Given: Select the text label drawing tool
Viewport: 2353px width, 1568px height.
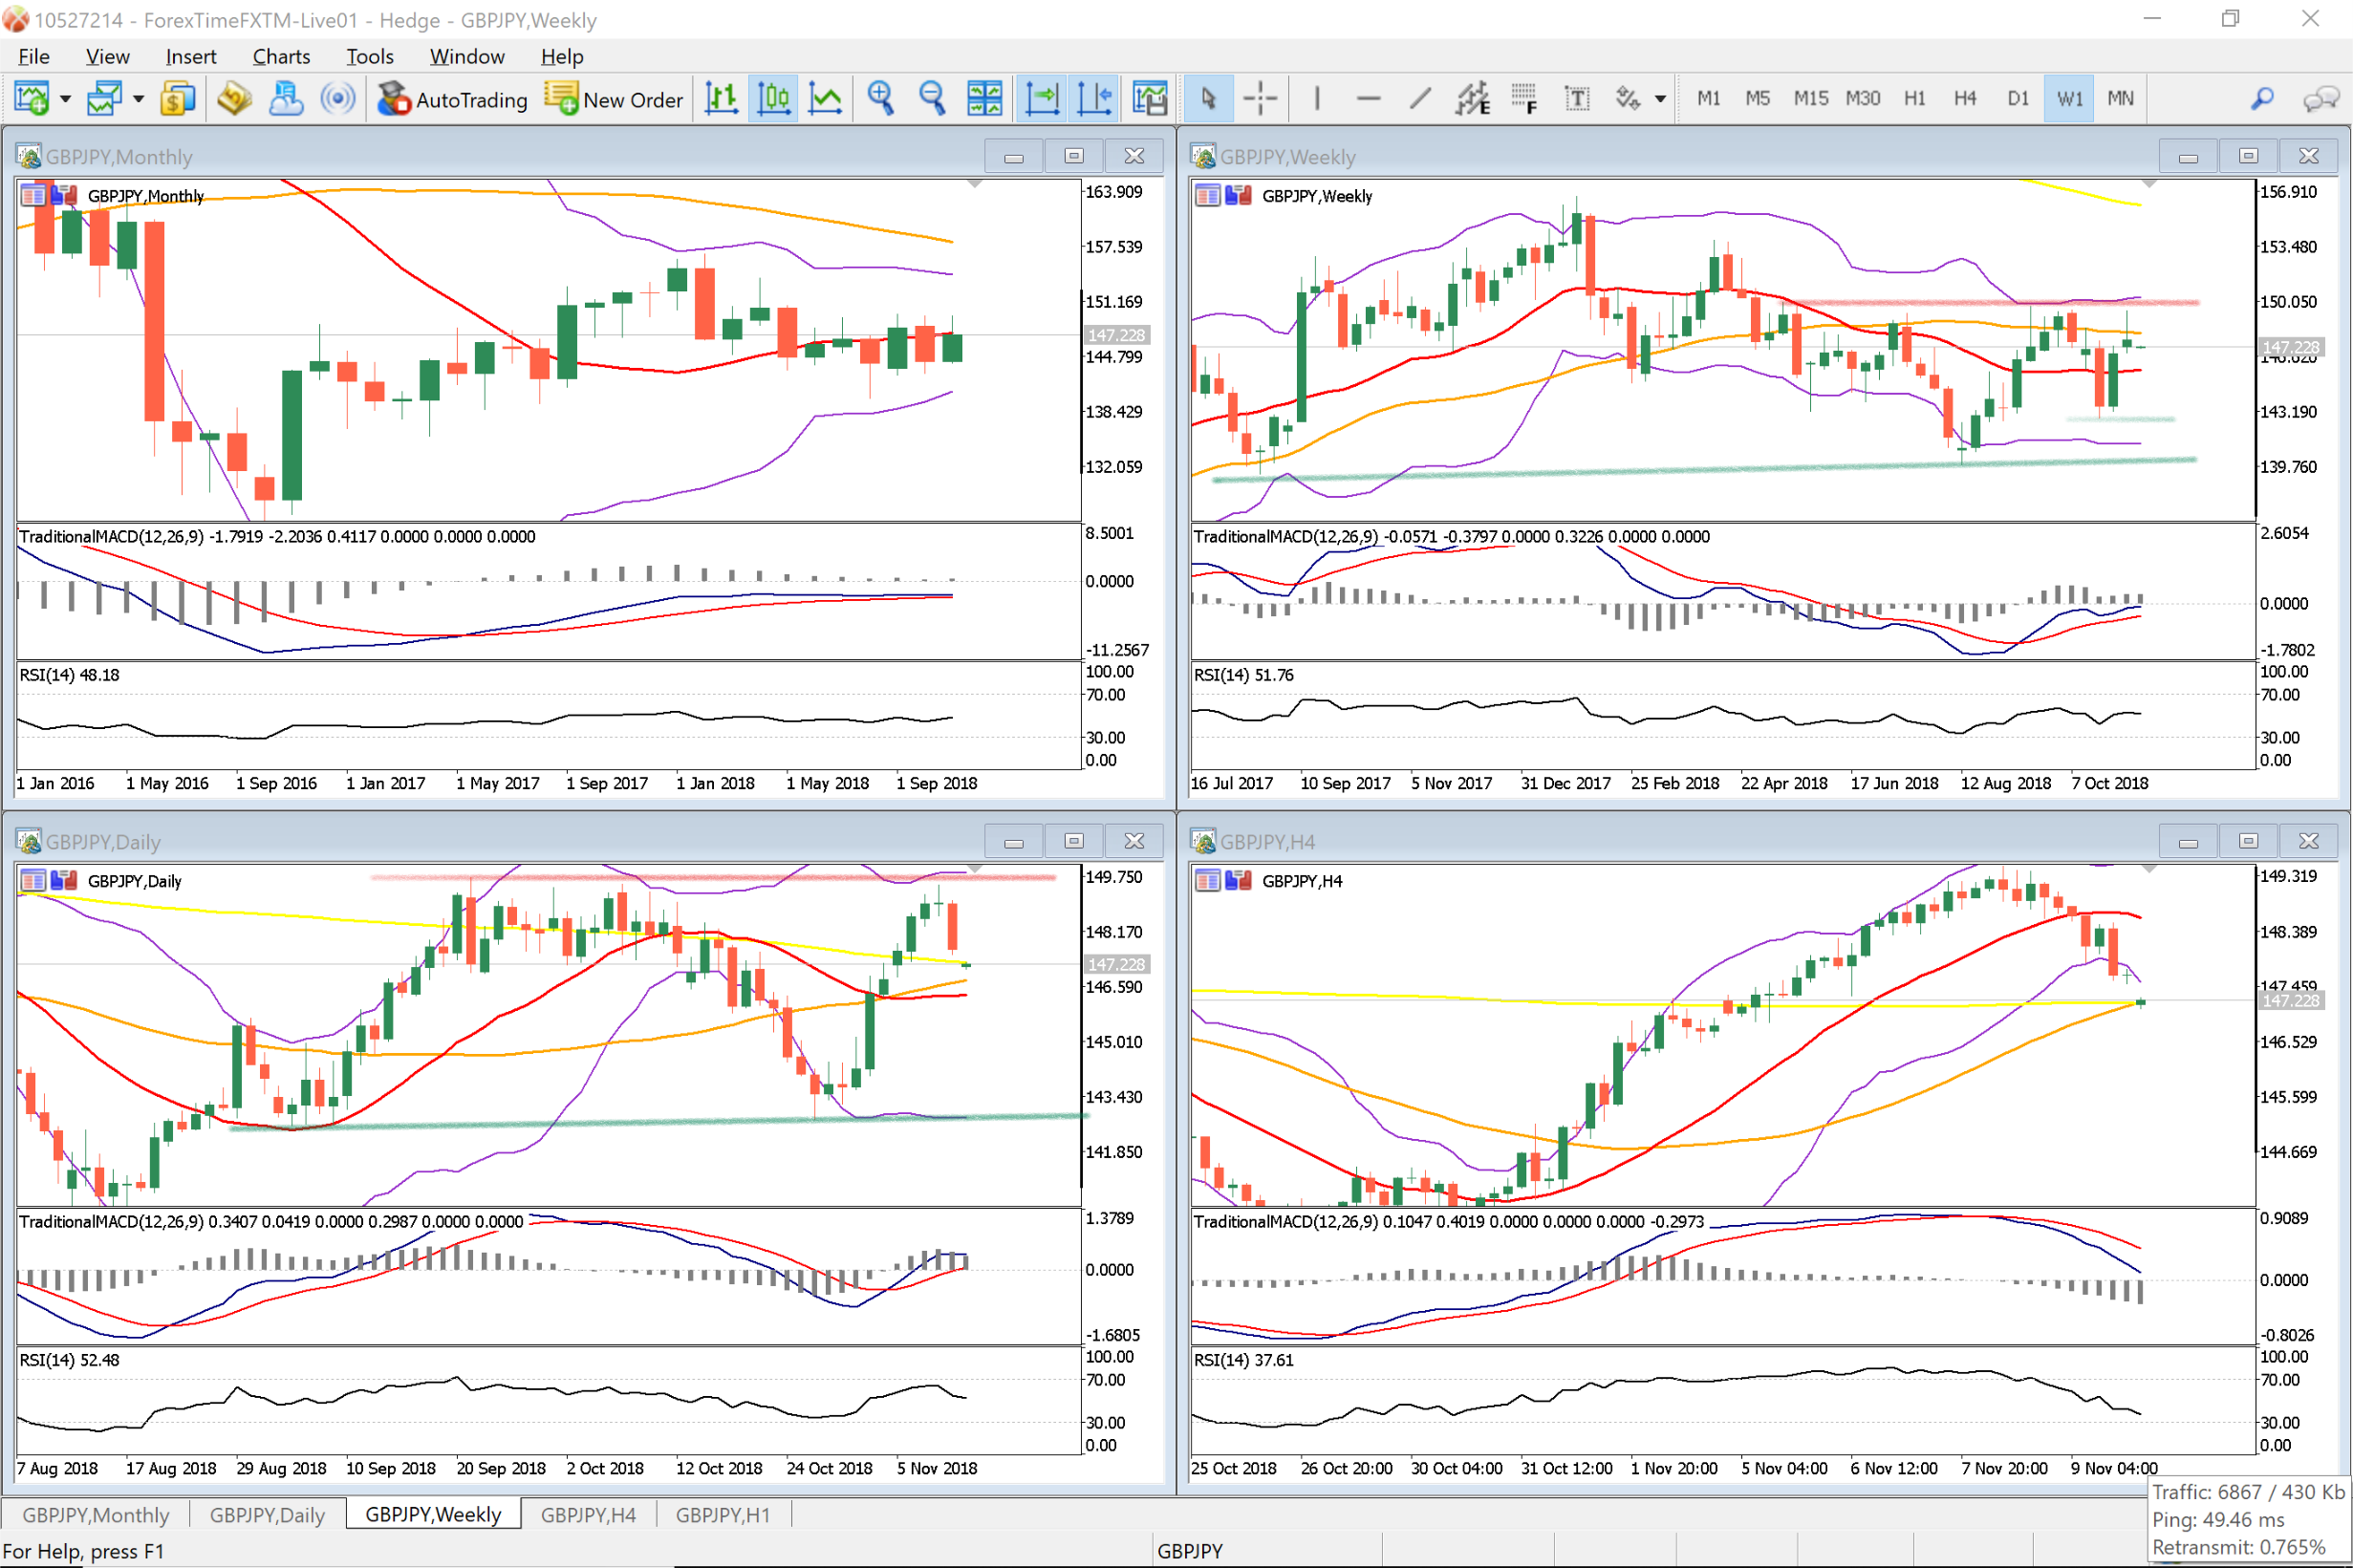Looking at the screenshot, I should (1576, 98).
